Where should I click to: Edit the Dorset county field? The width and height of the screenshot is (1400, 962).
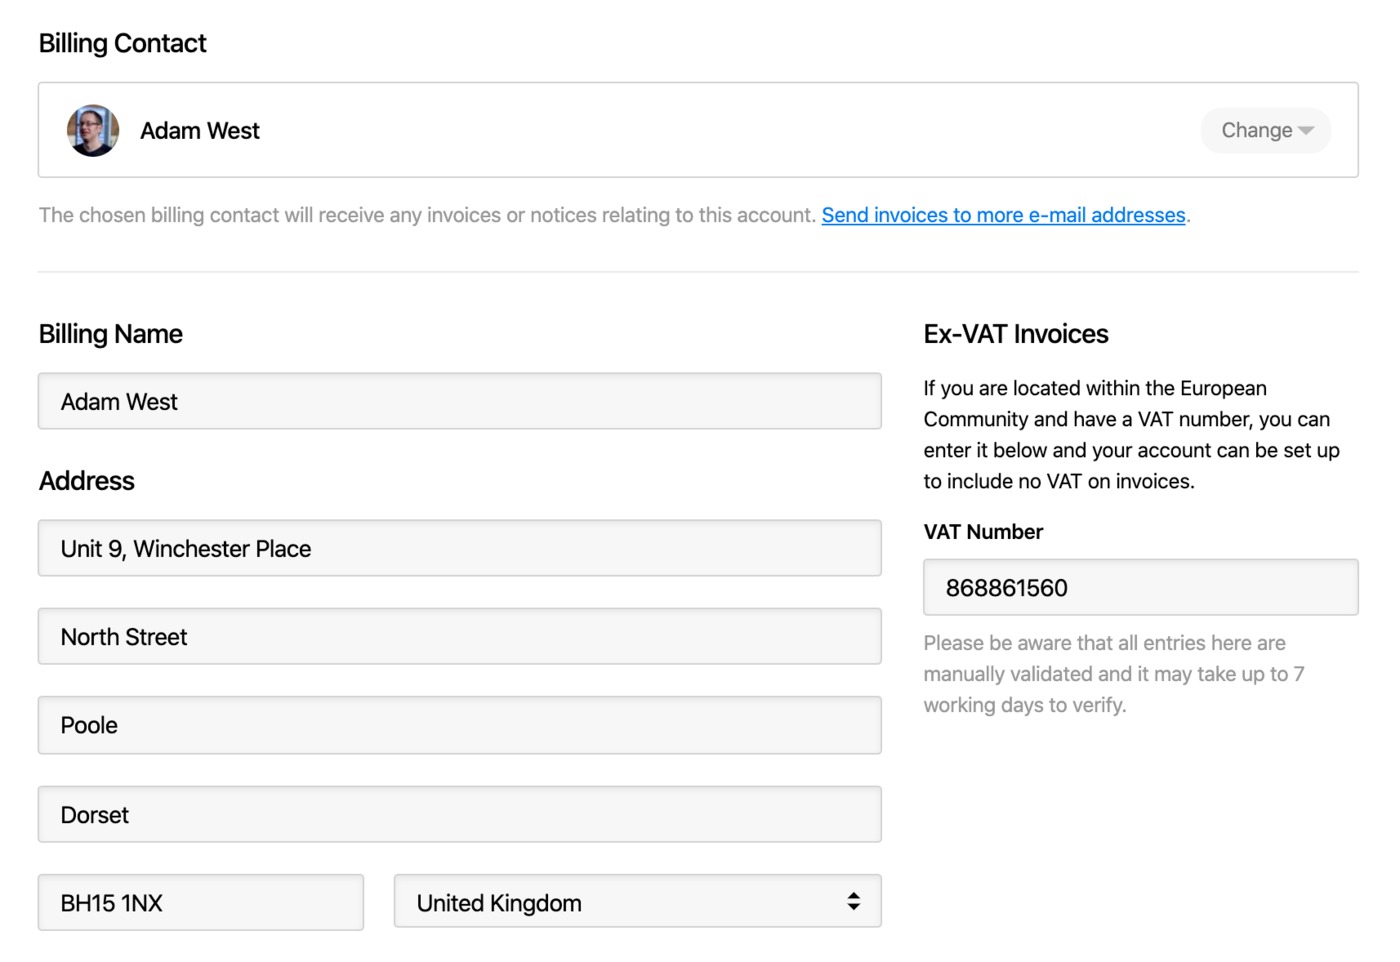[x=459, y=815]
